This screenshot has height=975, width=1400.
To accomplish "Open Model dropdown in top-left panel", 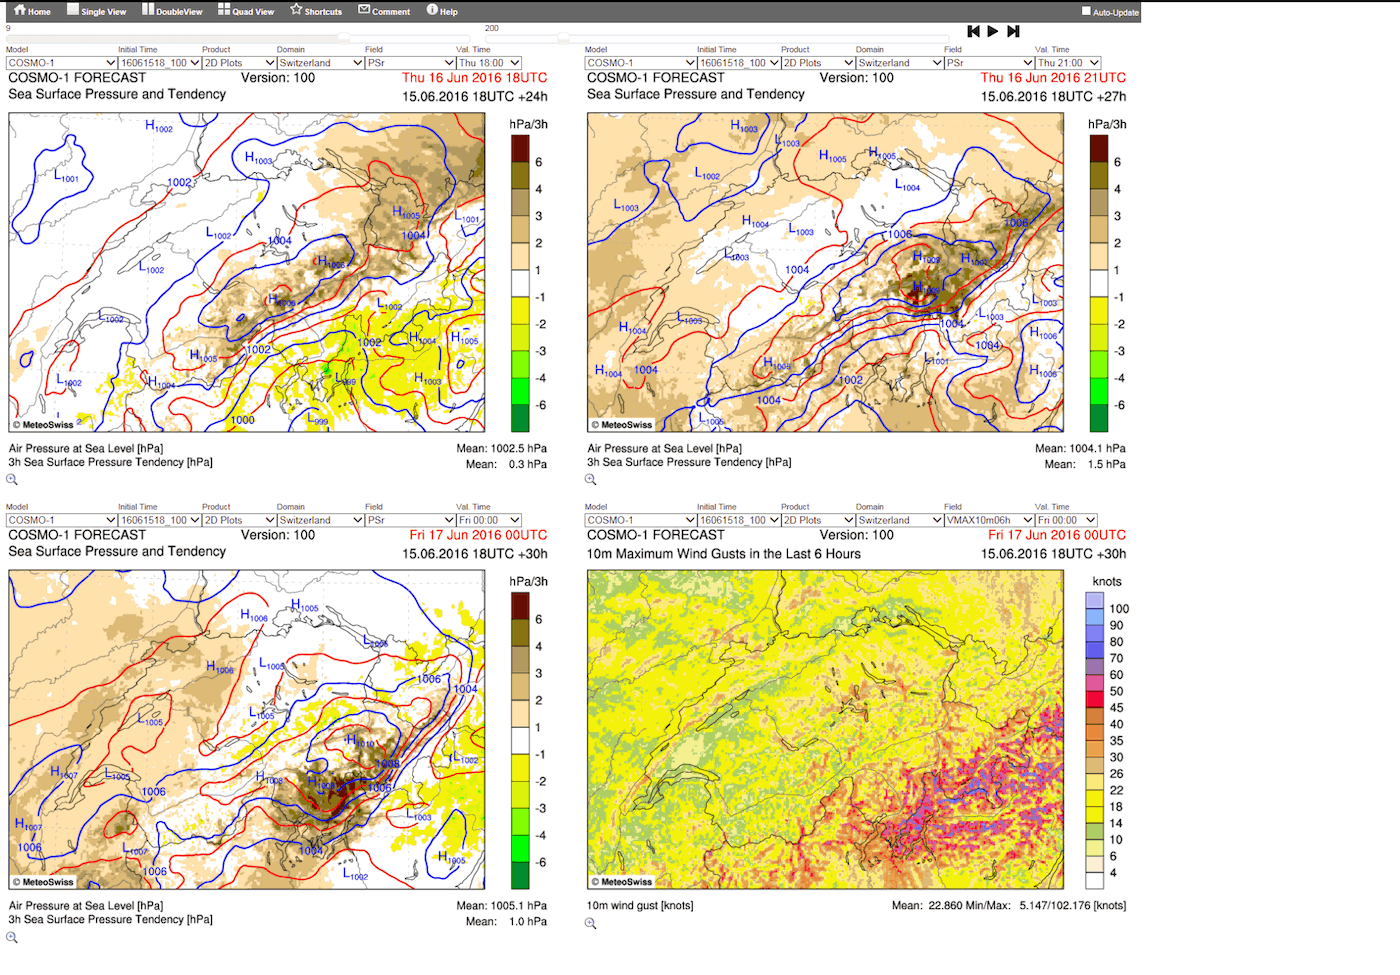I will pyautogui.click(x=61, y=63).
